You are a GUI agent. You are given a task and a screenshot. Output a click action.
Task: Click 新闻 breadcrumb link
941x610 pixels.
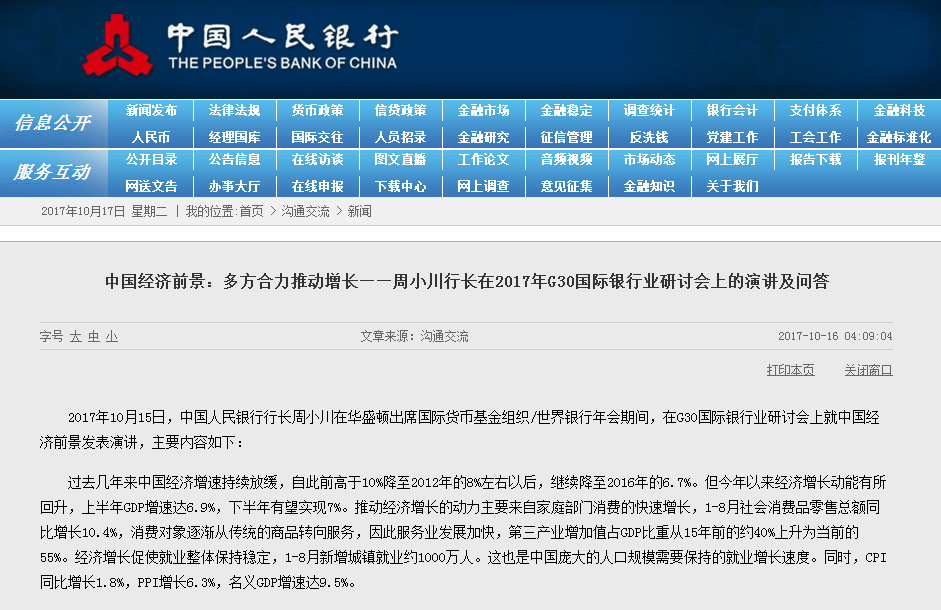coord(359,211)
